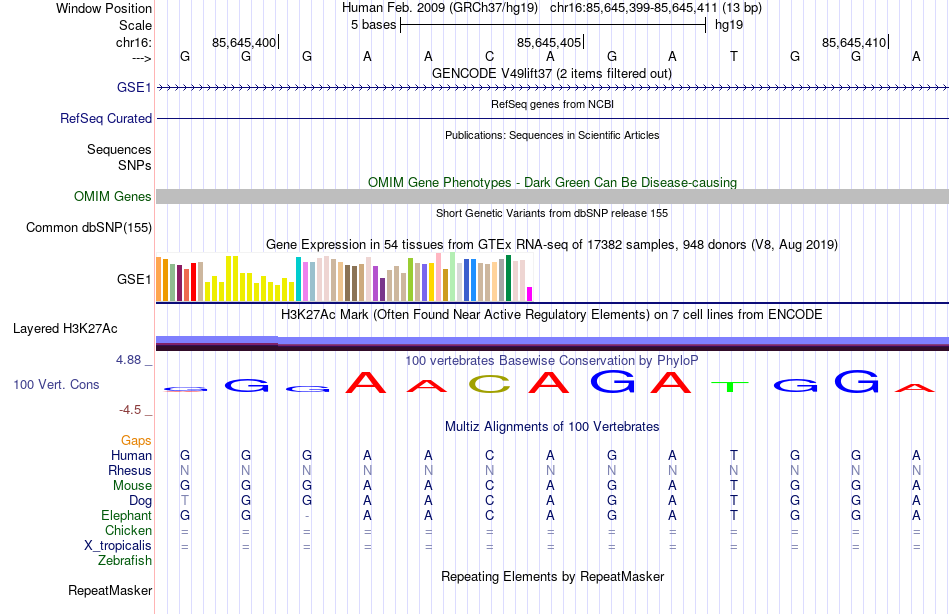Select the X_tropicalis species row label

(x=118, y=546)
